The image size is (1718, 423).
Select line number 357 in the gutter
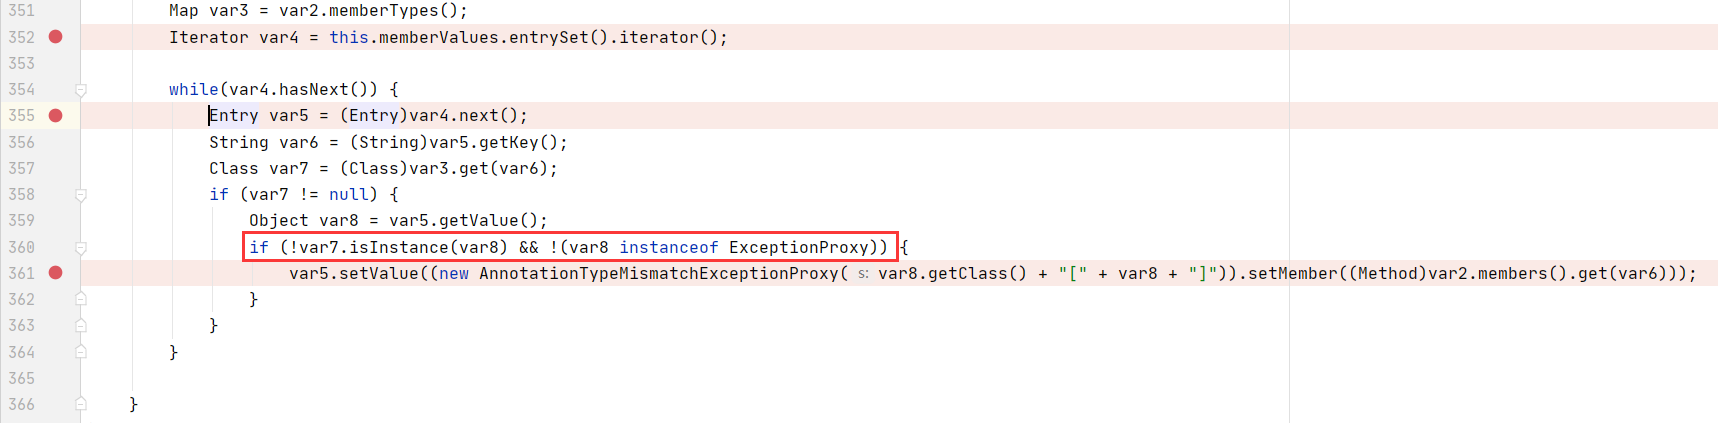[21, 168]
